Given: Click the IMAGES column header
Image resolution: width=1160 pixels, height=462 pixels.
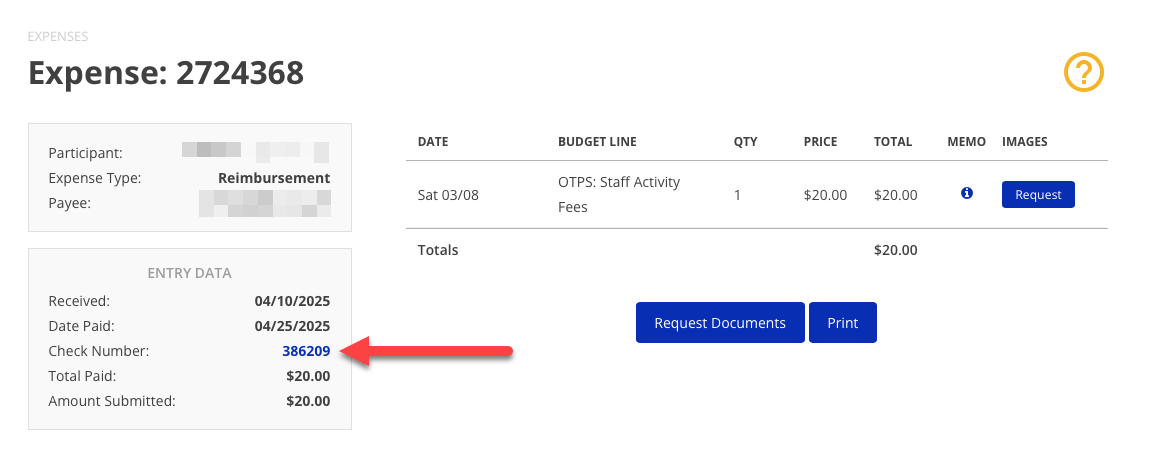Looking at the screenshot, I should click(x=1024, y=142).
